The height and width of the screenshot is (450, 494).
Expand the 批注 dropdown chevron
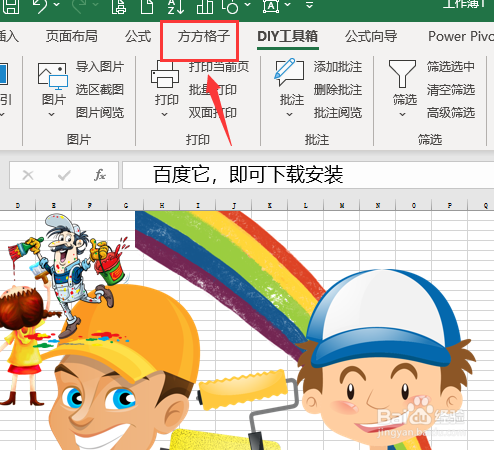[x=290, y=114]
